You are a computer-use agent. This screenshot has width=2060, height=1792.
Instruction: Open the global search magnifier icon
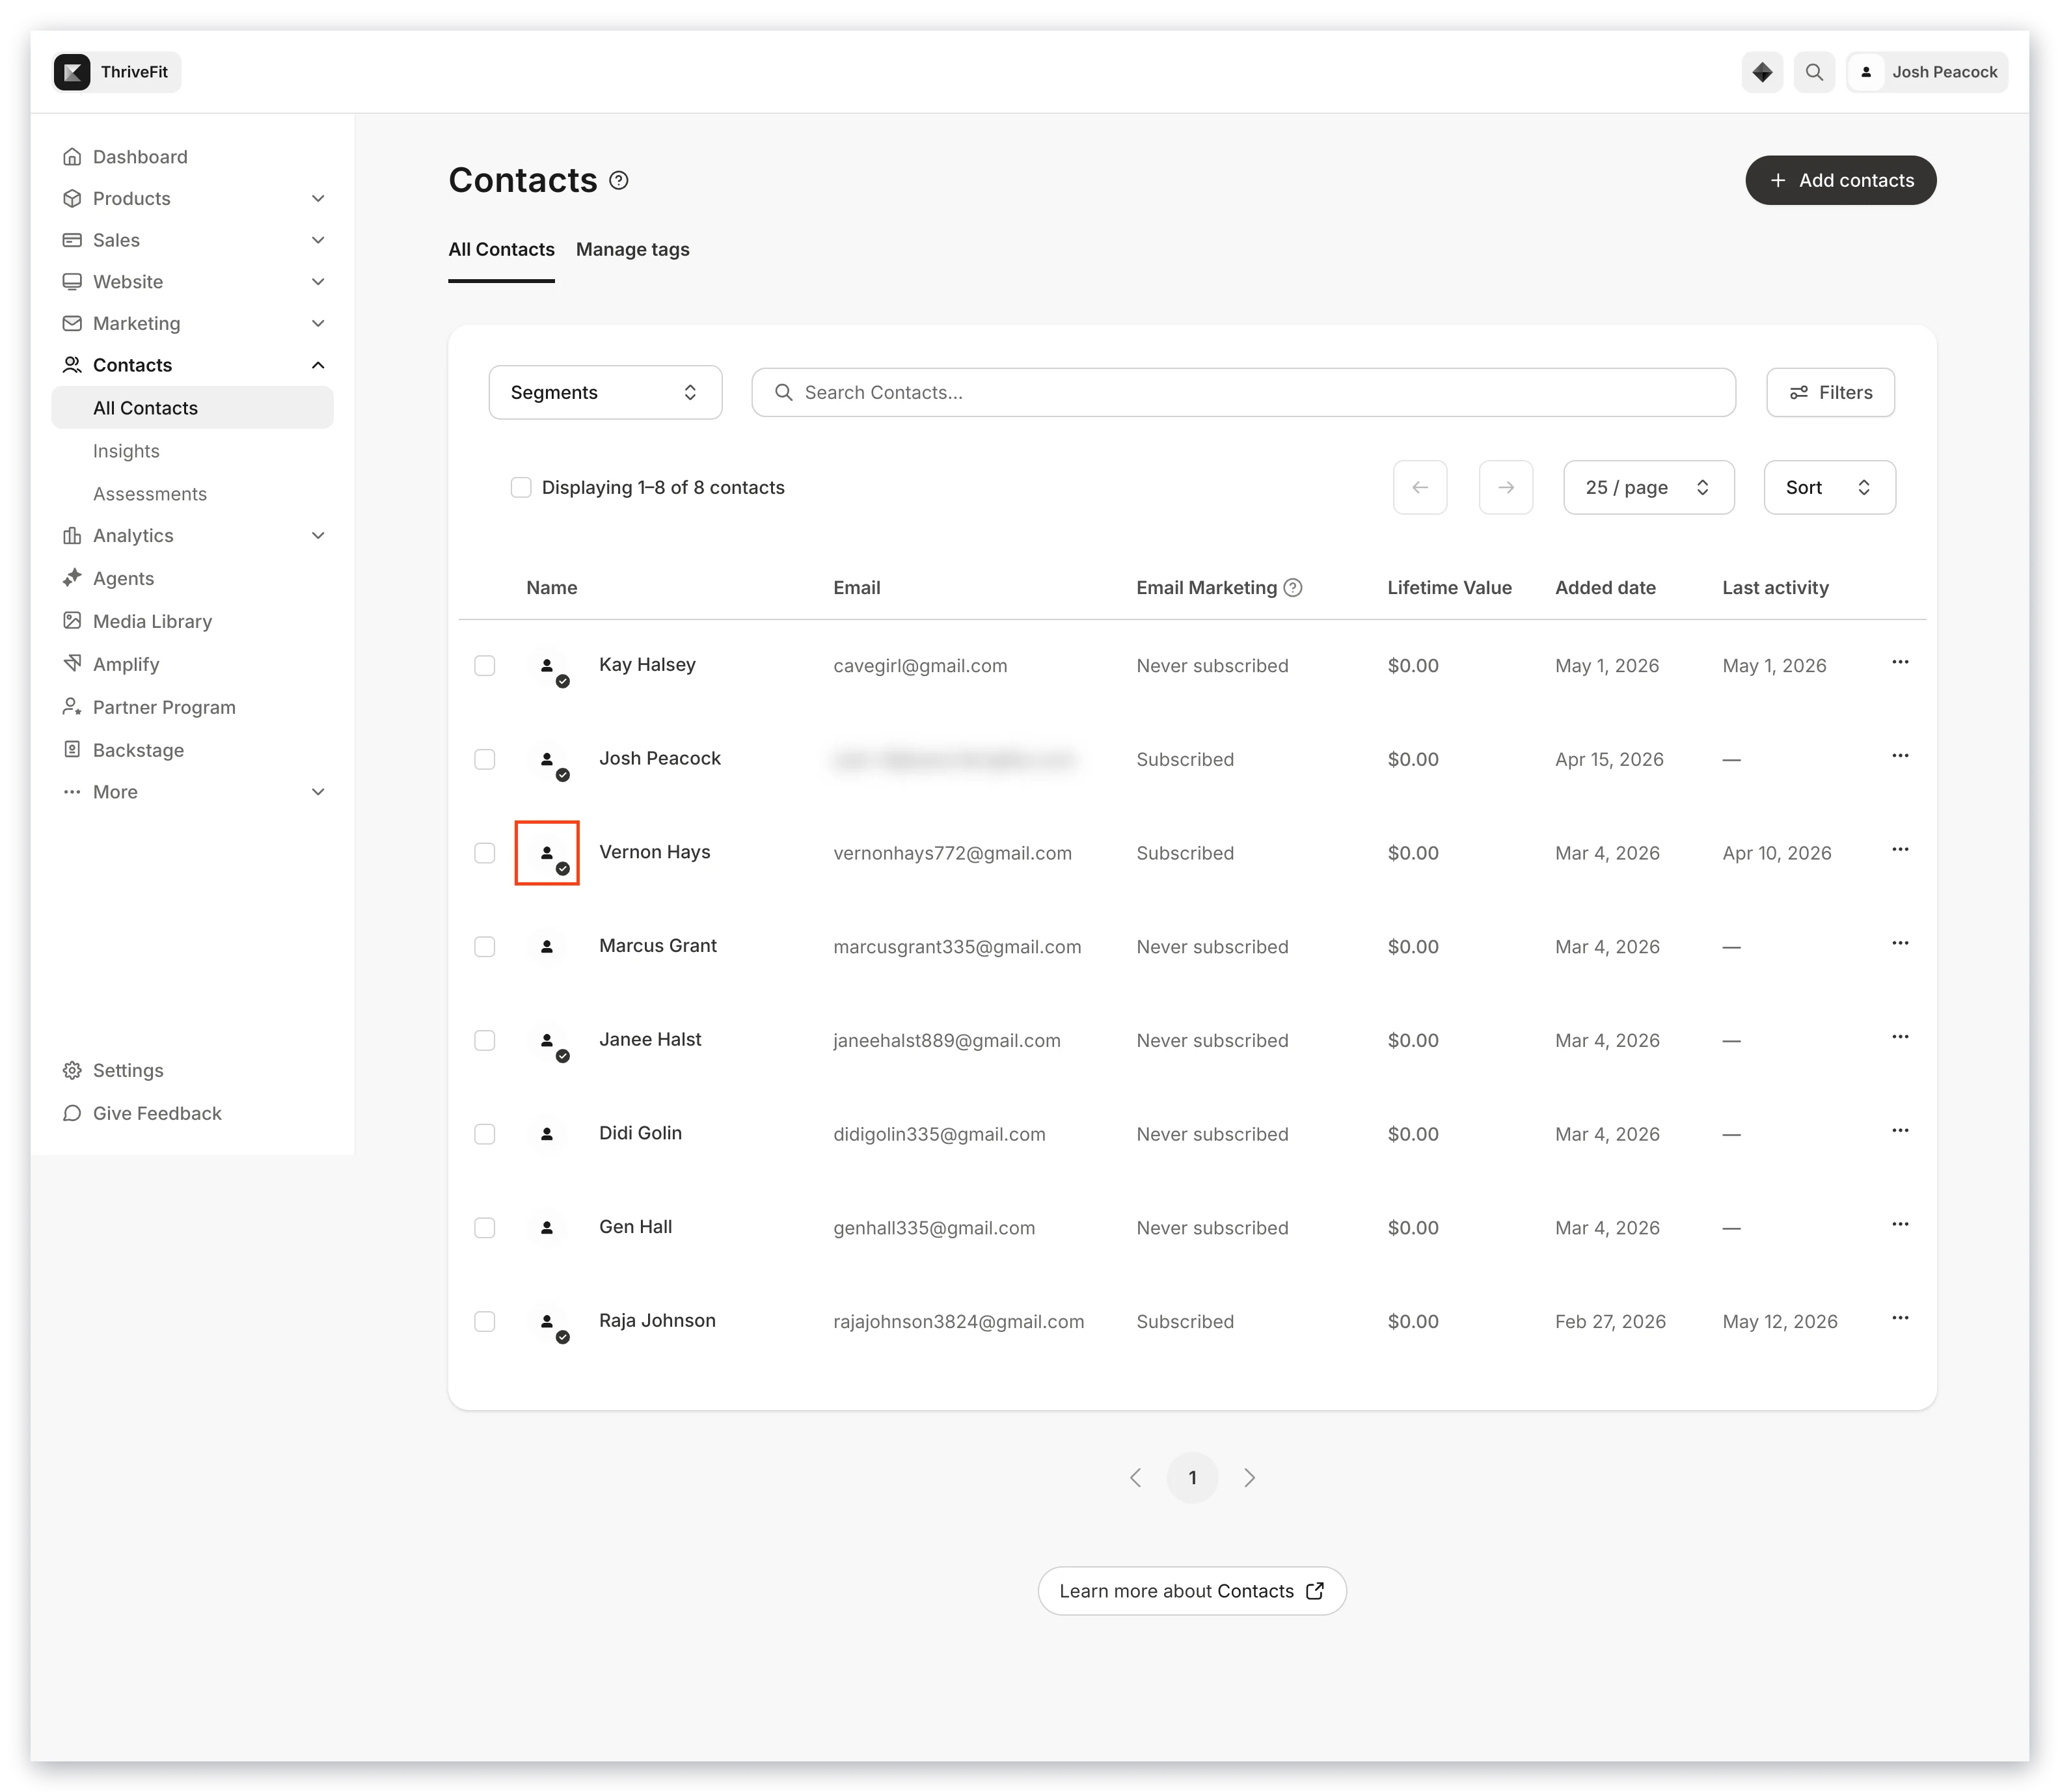(x=1814, y=72)
